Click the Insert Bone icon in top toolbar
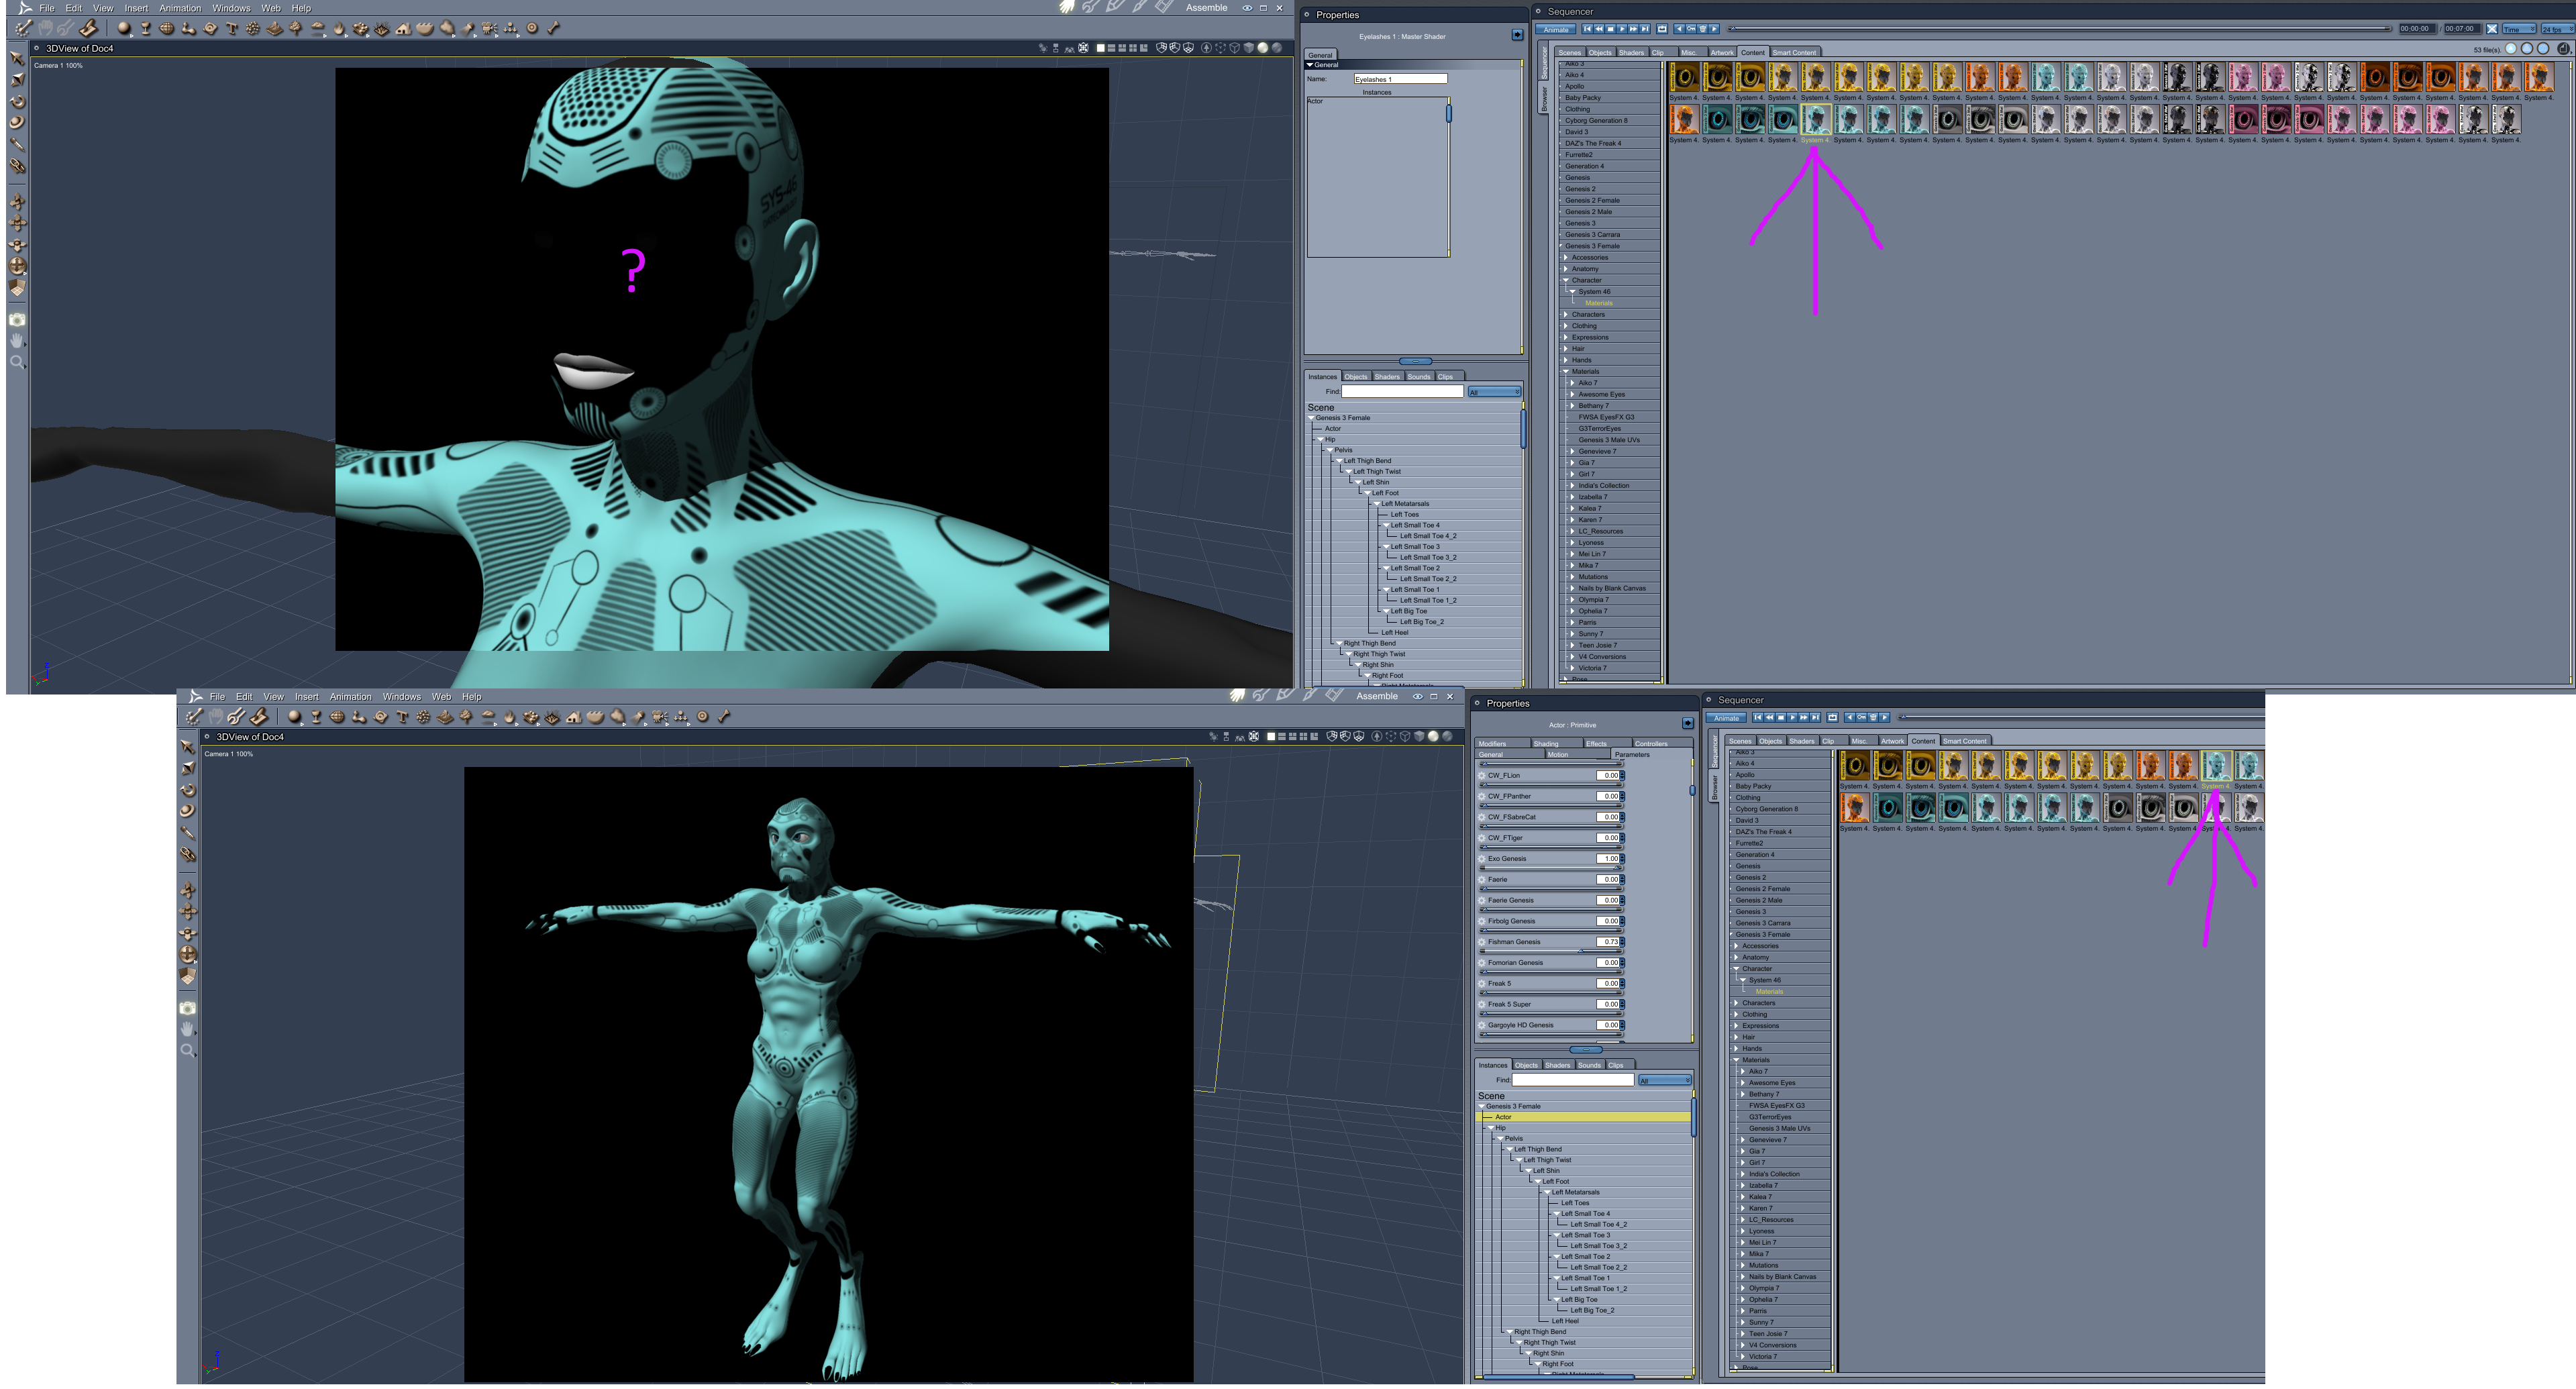 click(x=553, y=28)
